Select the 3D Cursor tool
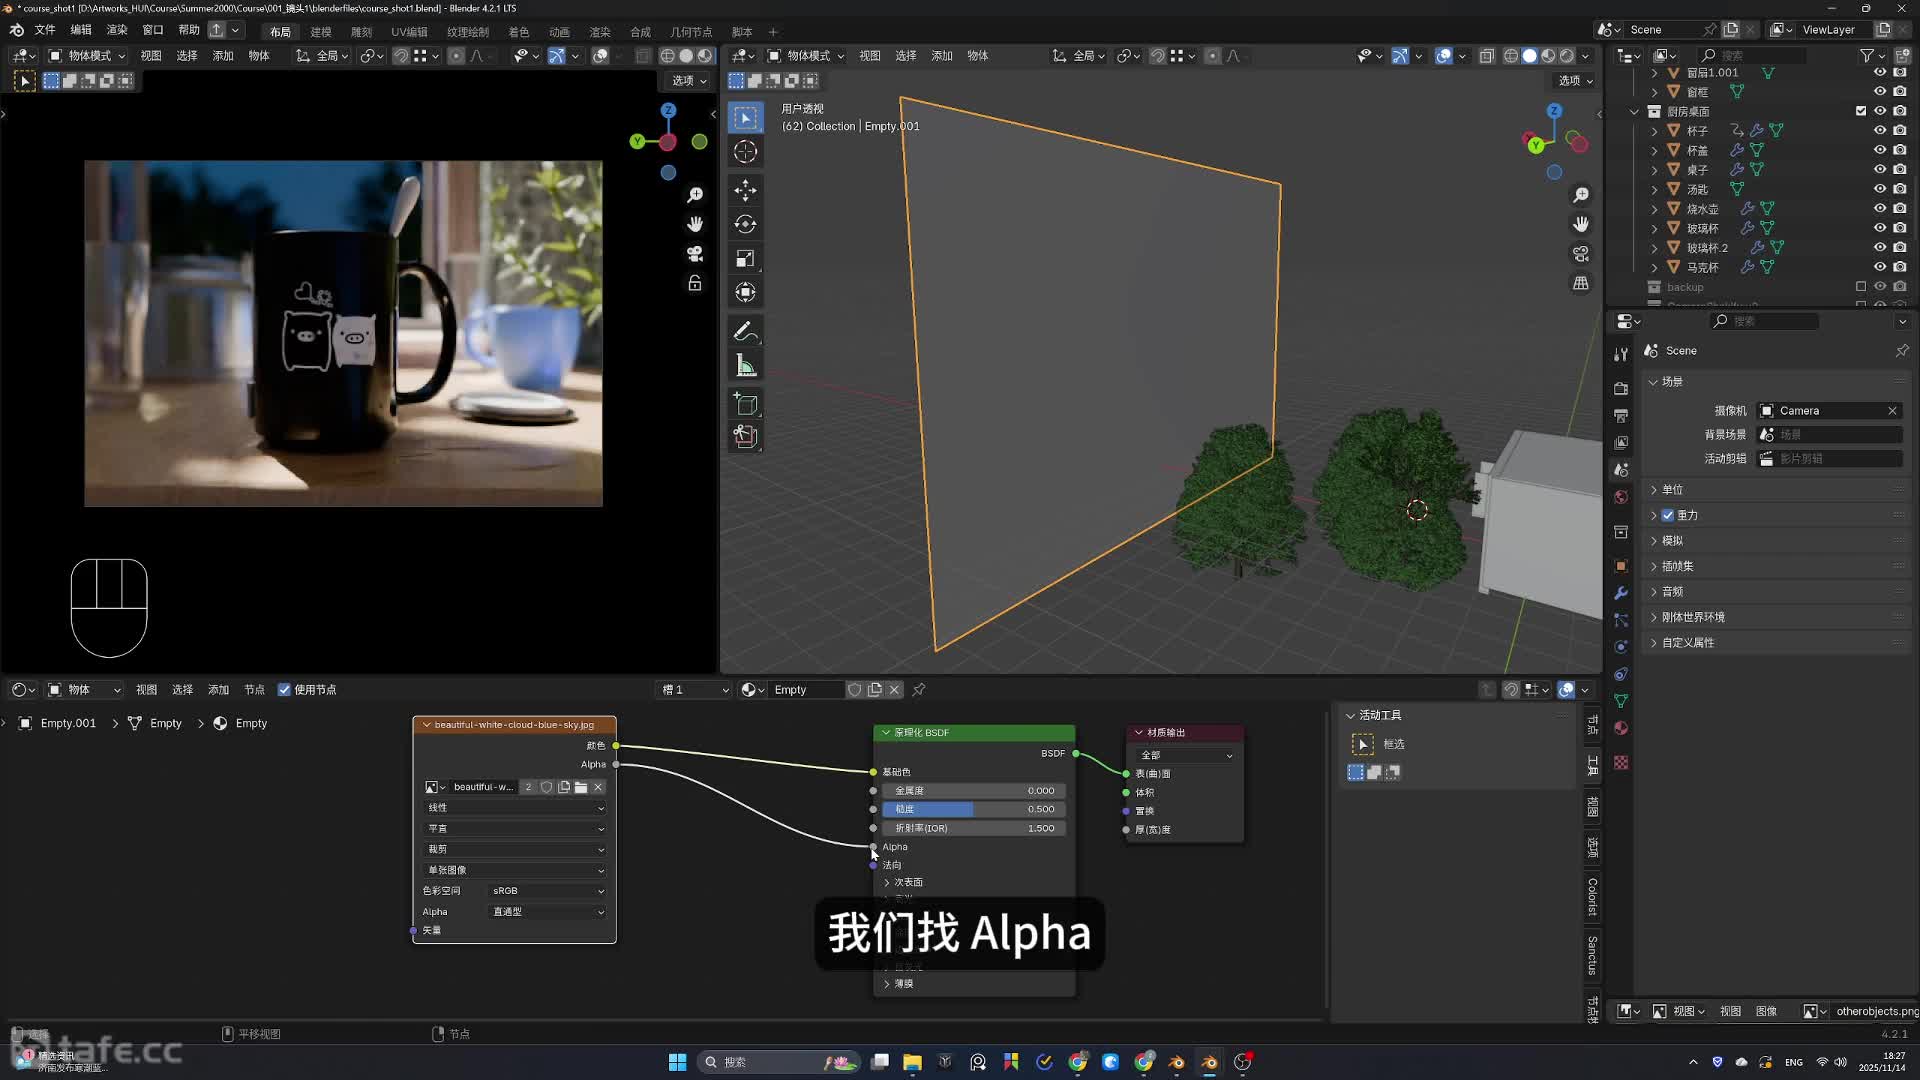Viewport: 1920px width, 1080px height. click(x=745, y=151)
